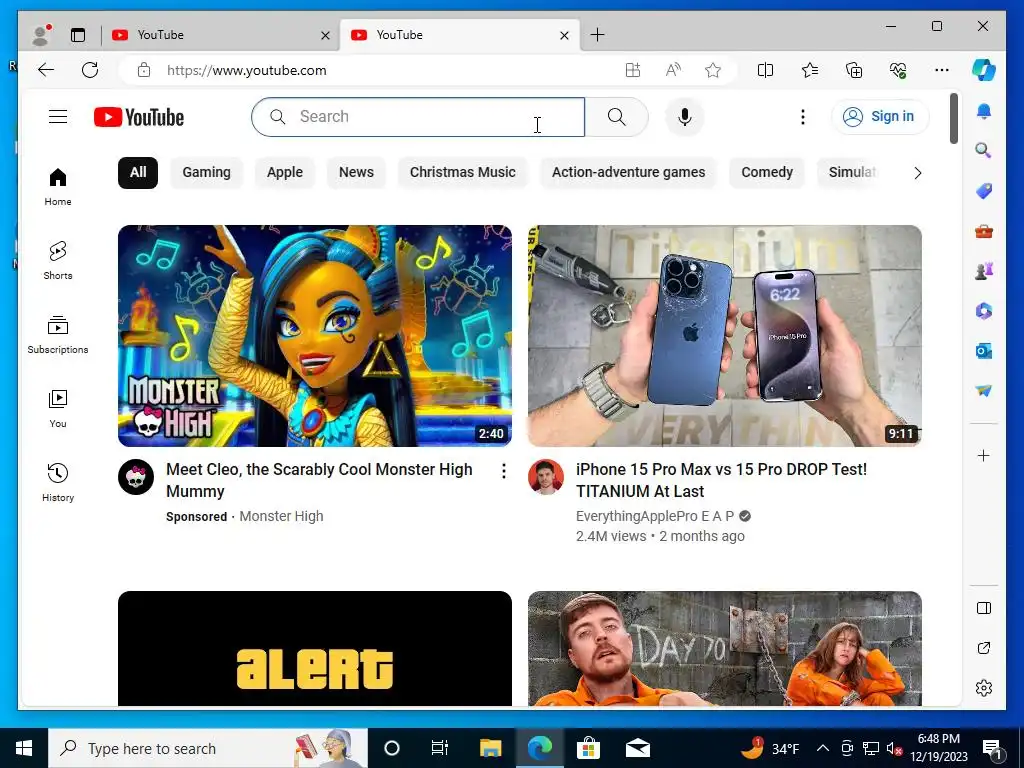Click the magnifier search button beside the search box

click(x=616, y=117)
